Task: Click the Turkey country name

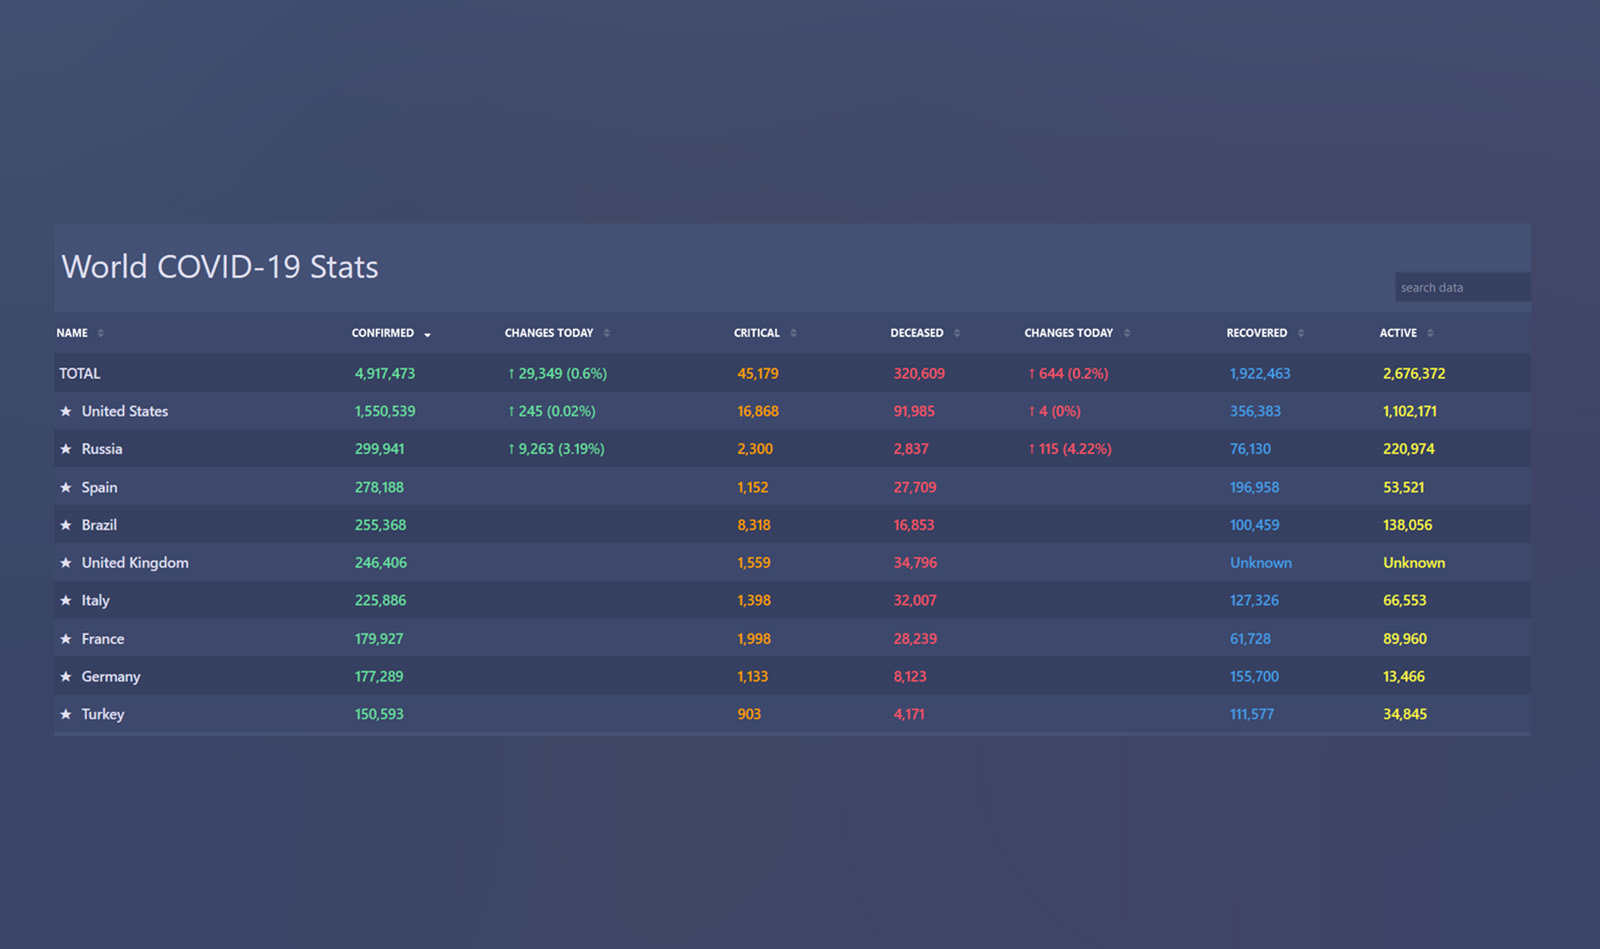Action: pyautogui.click(x=103, y=714)
